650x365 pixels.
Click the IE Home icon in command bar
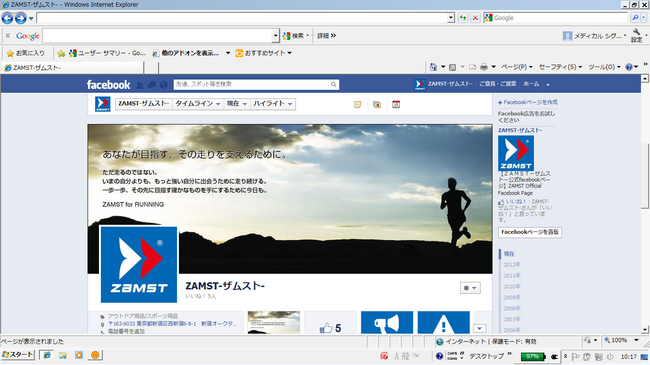point(433,67)
